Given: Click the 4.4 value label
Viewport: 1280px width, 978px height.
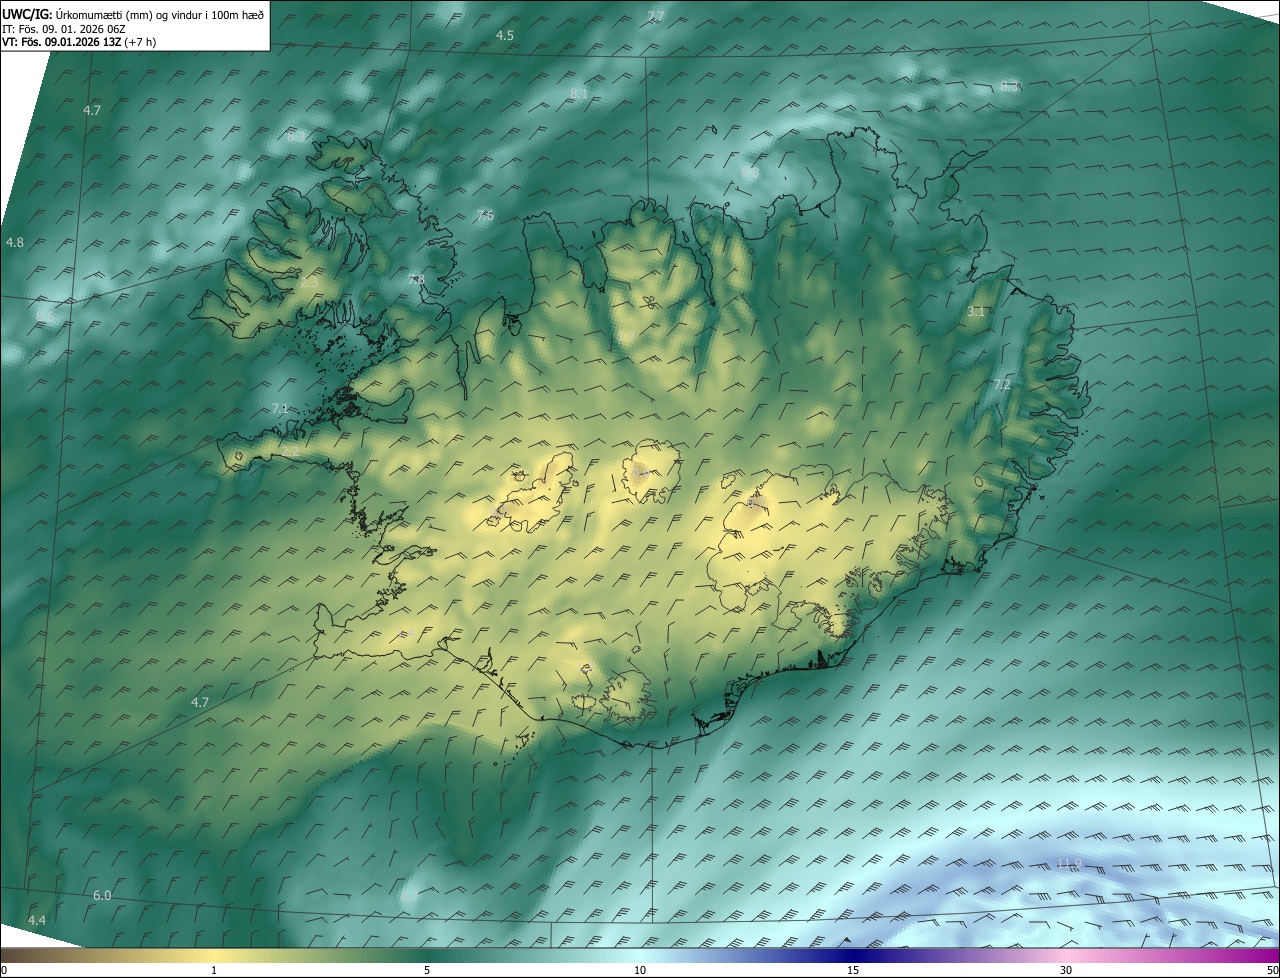Looking at the screenshot, I should pos(37,919).
